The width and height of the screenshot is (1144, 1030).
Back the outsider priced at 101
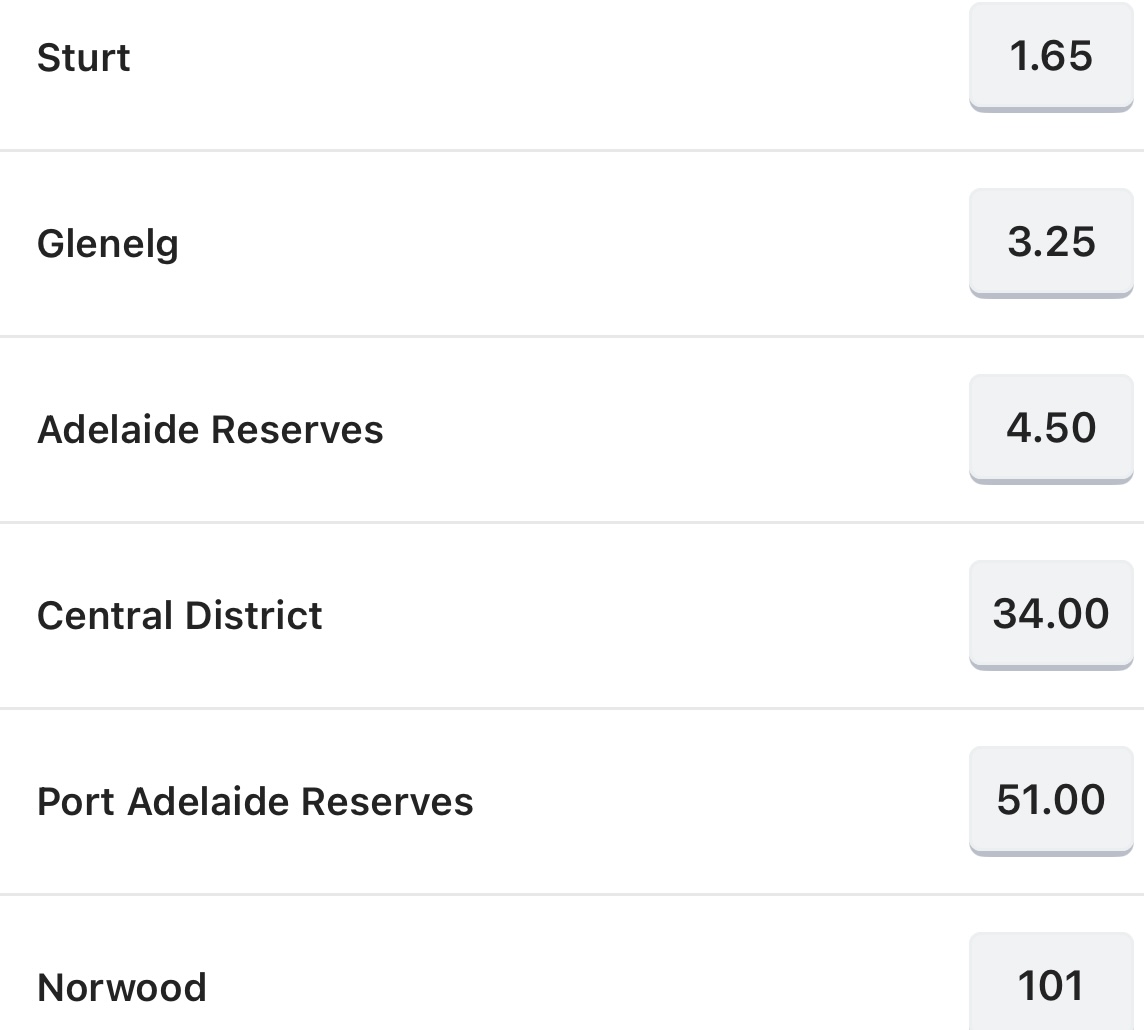pyautogui.click(x=1051, y=982)
